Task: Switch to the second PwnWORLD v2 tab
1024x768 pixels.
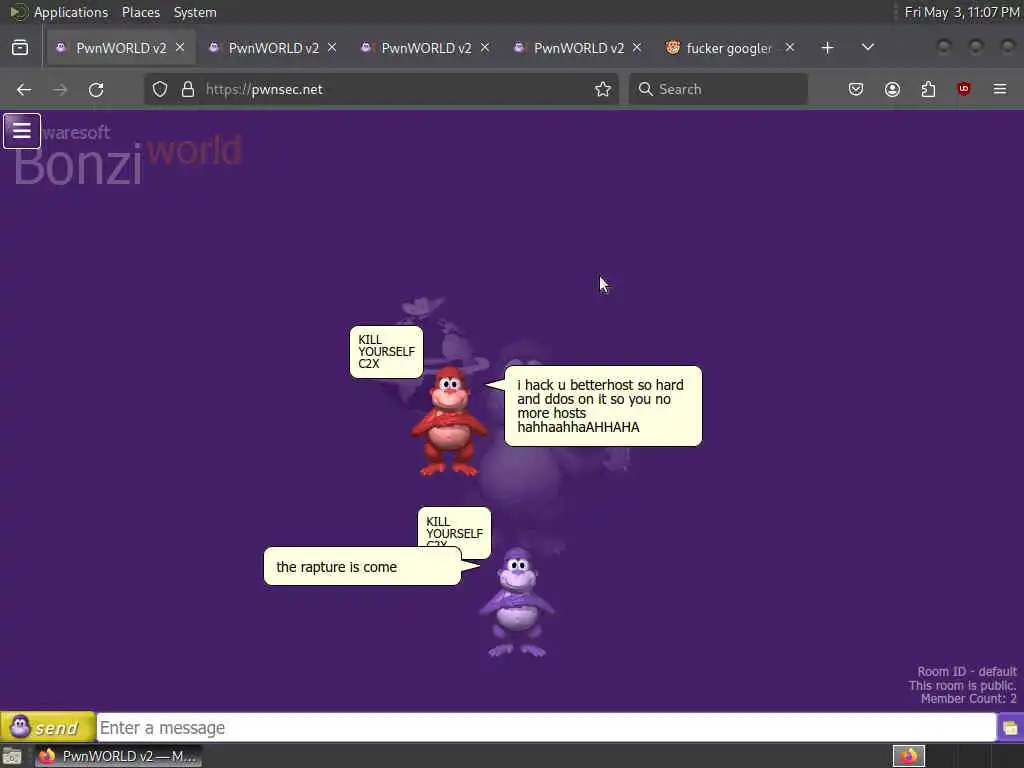Action: (273, 48)
